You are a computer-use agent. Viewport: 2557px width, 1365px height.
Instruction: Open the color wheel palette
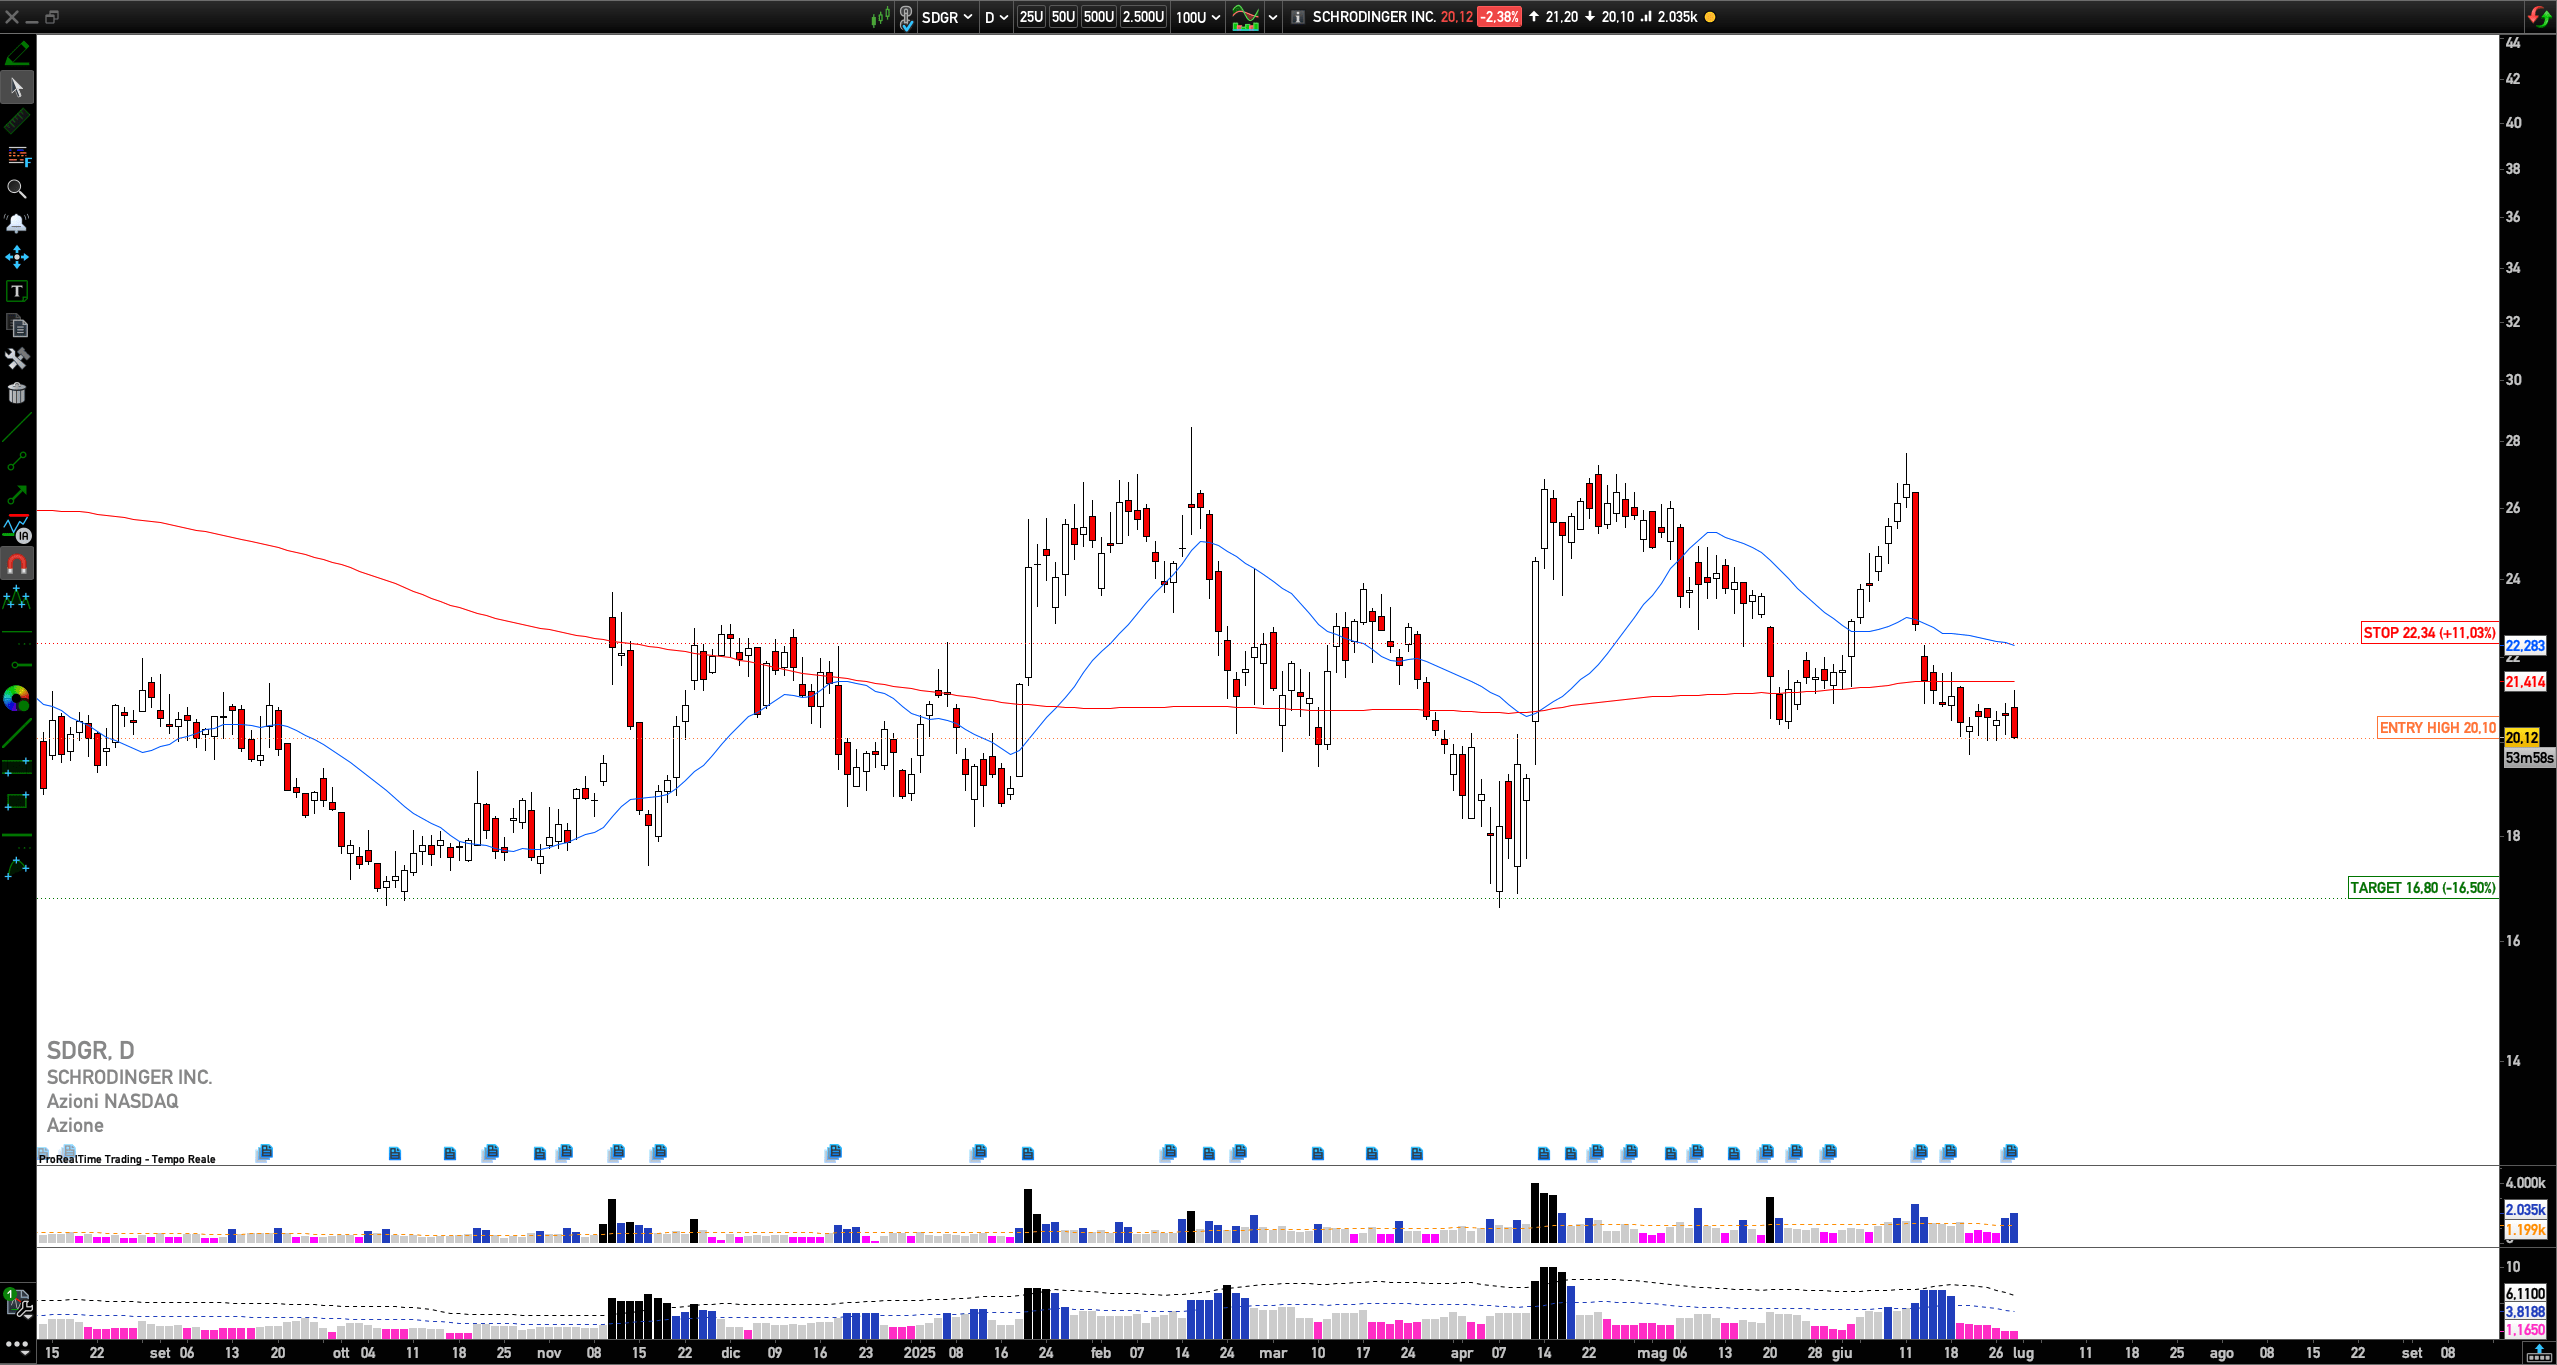(x=17, y=699)
